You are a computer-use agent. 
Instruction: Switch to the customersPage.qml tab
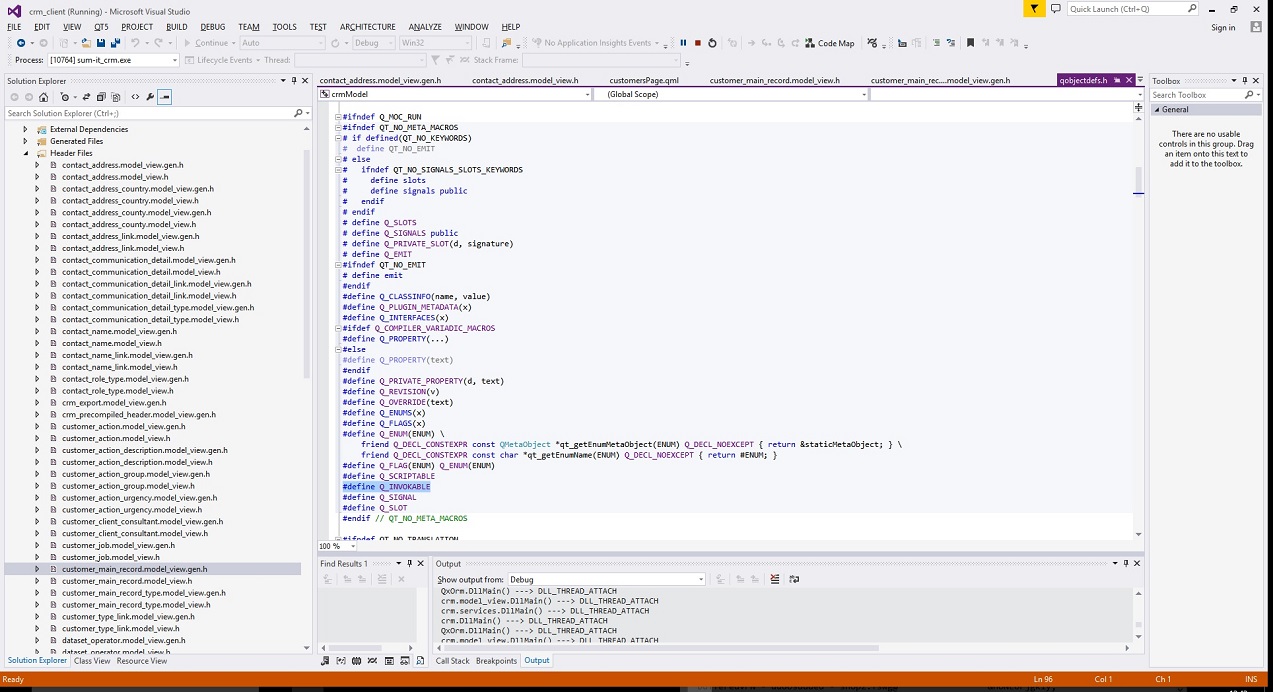(643, 80)
